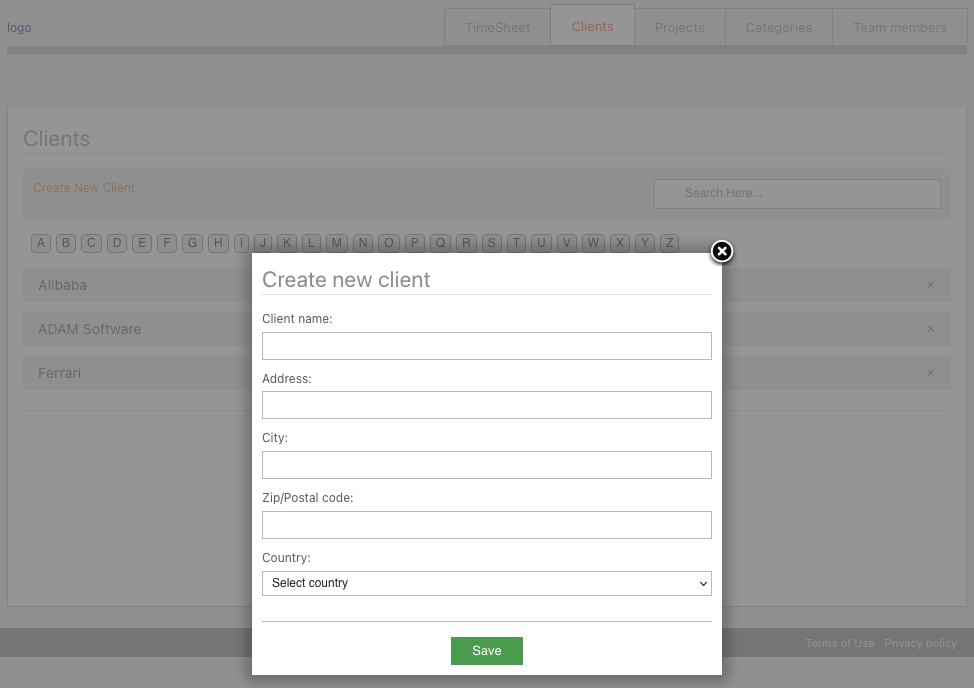This screenshot has height=688, width=974.
Task: Save the new client
Action: [x=486, y=650]
